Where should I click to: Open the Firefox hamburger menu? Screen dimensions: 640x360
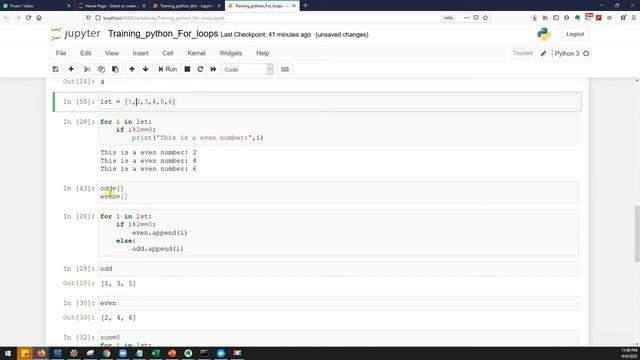[x=634, y=18]
